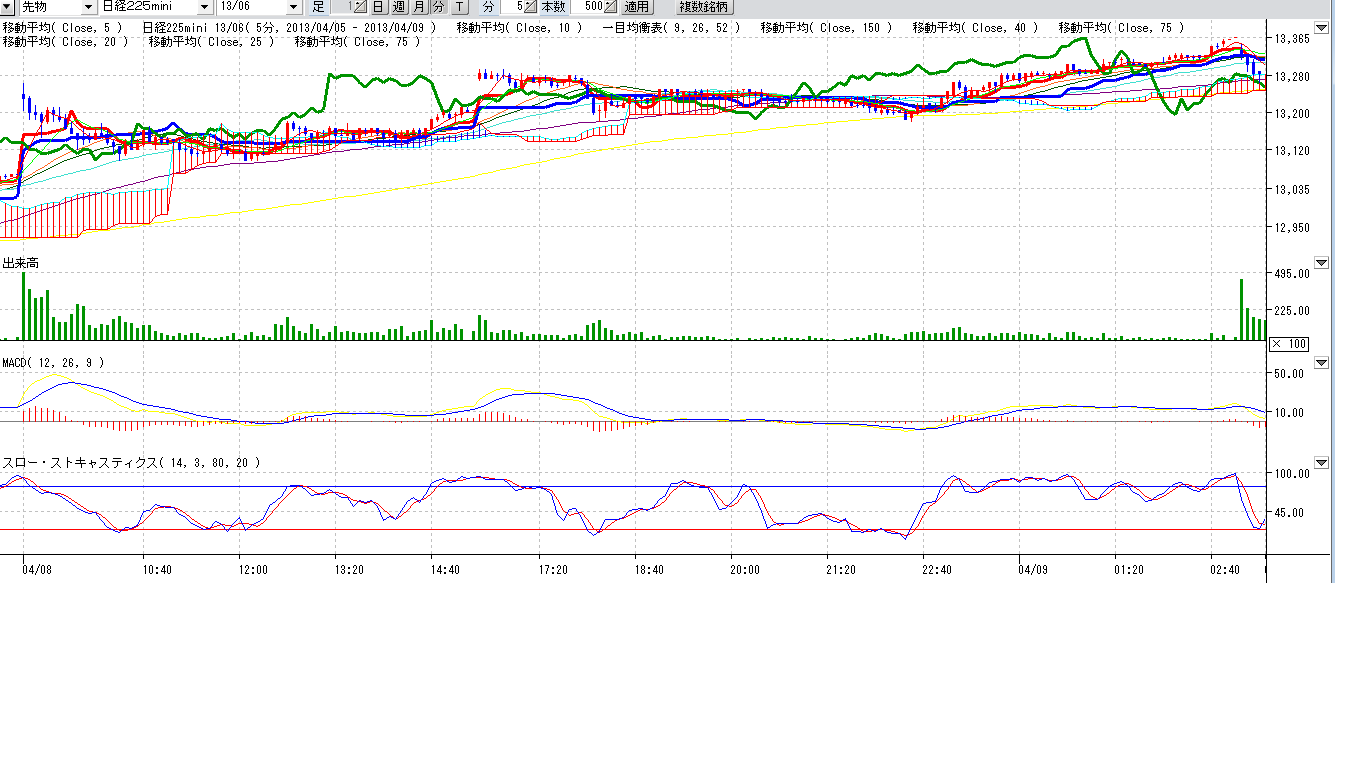1366x768 pixels.
Task: Open the Slow Stochastics panel menu arrow
Action: click(1321, 463)
